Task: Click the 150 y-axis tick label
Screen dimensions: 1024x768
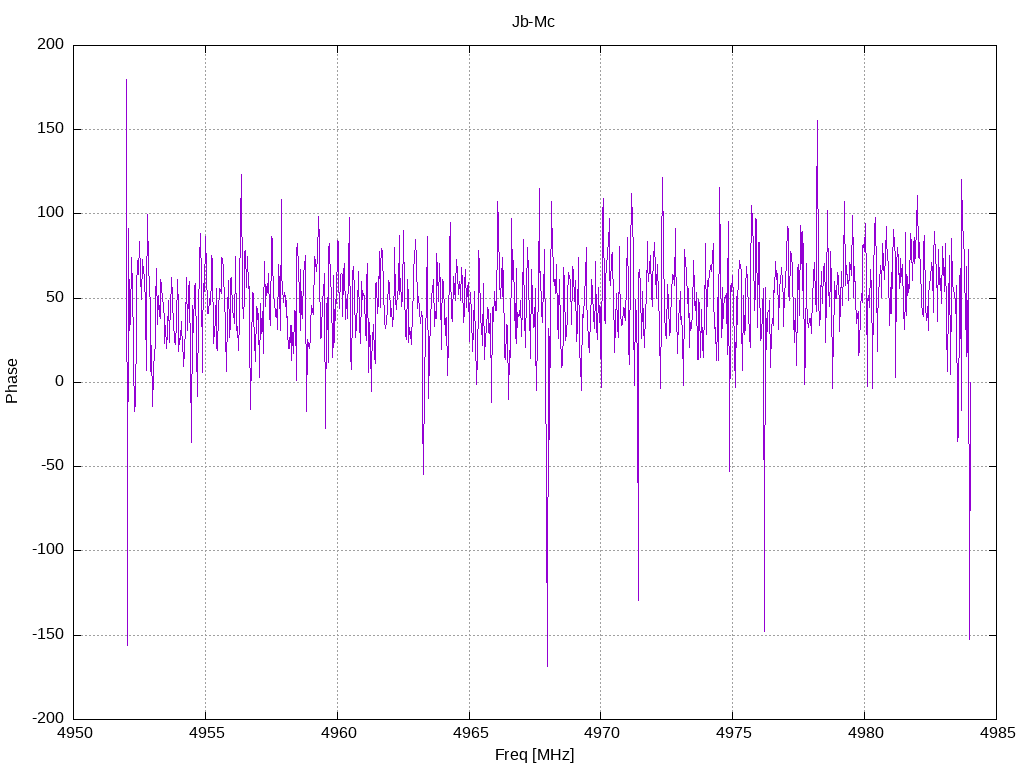Action: tap(51, 129)
